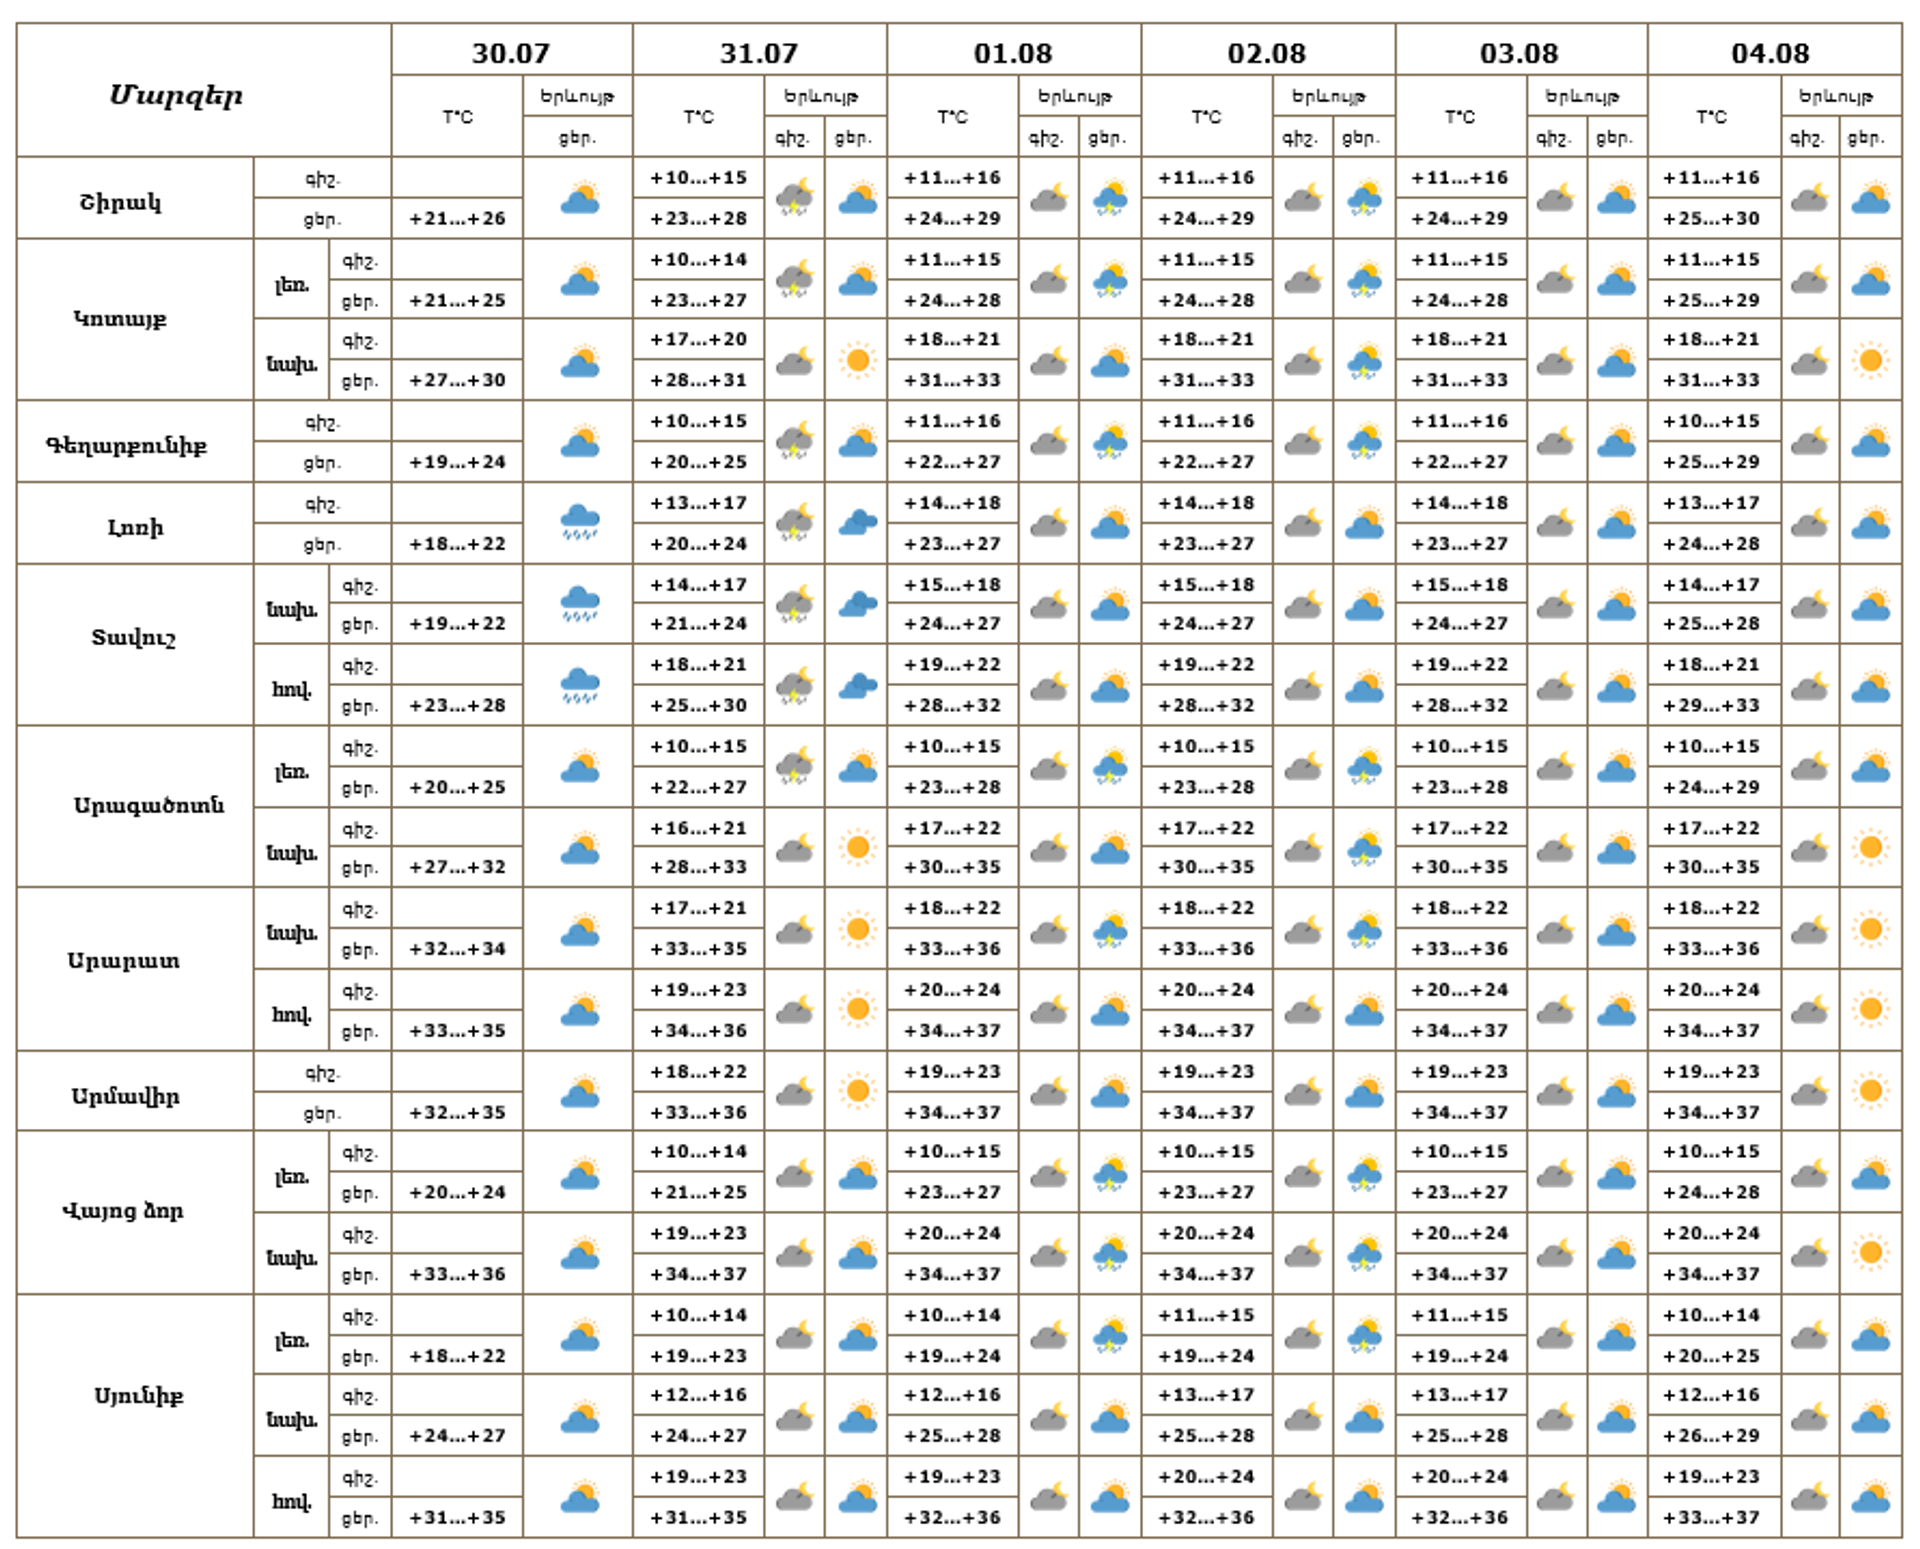This screenshot has width=1920, height=1549.
Task: Click Lori 31.07 daytime cloudy icon
Action: tap(857, 523)
